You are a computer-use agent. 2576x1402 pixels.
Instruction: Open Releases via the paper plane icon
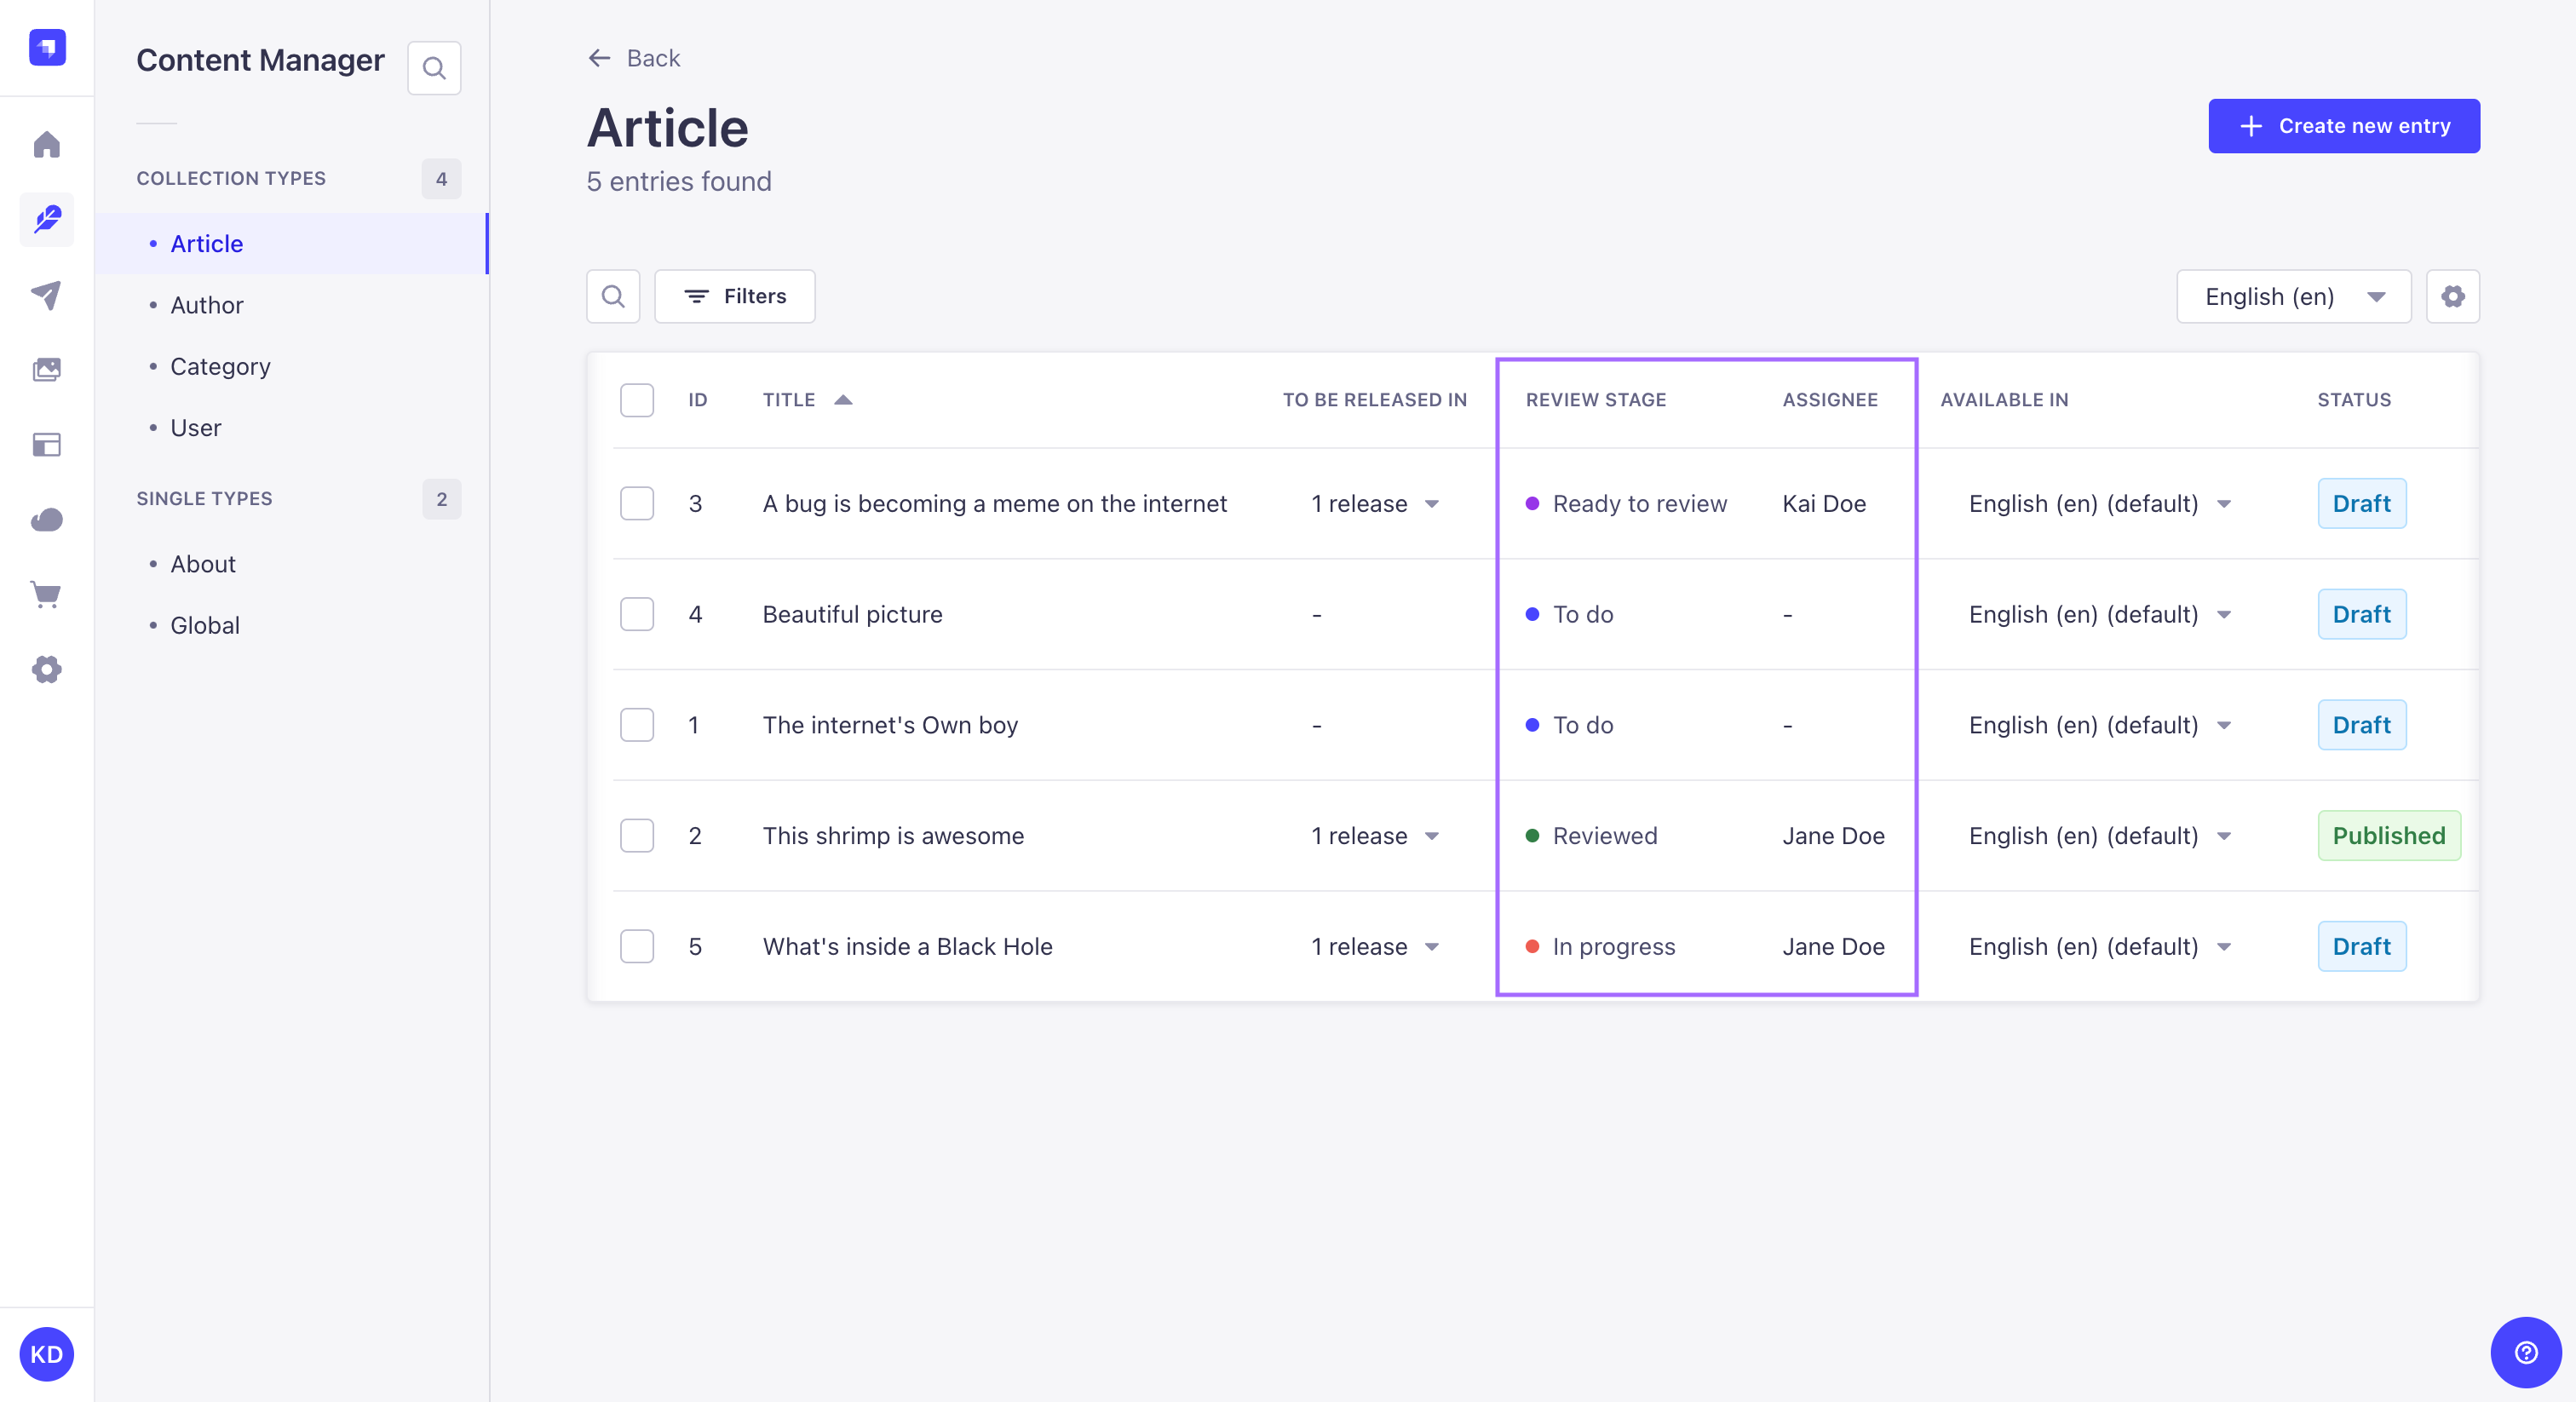(x=46, y=294)
